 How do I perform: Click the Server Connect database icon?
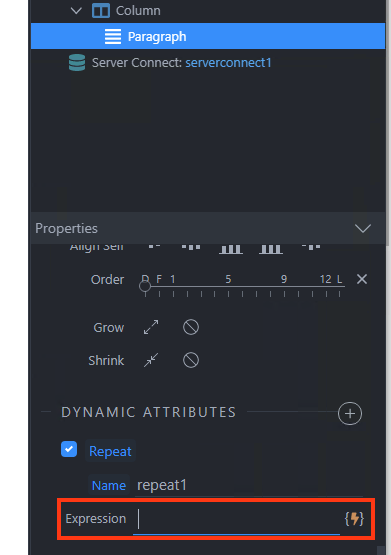[x=77, y=63]
